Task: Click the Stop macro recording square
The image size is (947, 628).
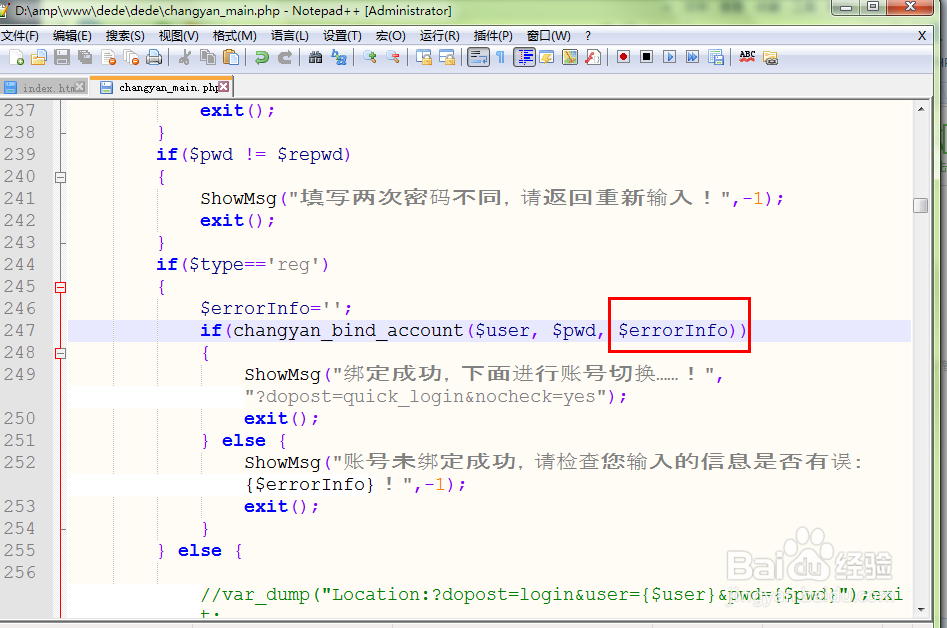Action: [x=646, y=57]
